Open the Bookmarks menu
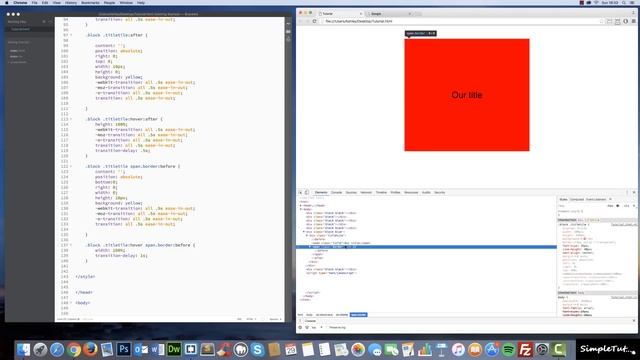 tap(90, 2)
